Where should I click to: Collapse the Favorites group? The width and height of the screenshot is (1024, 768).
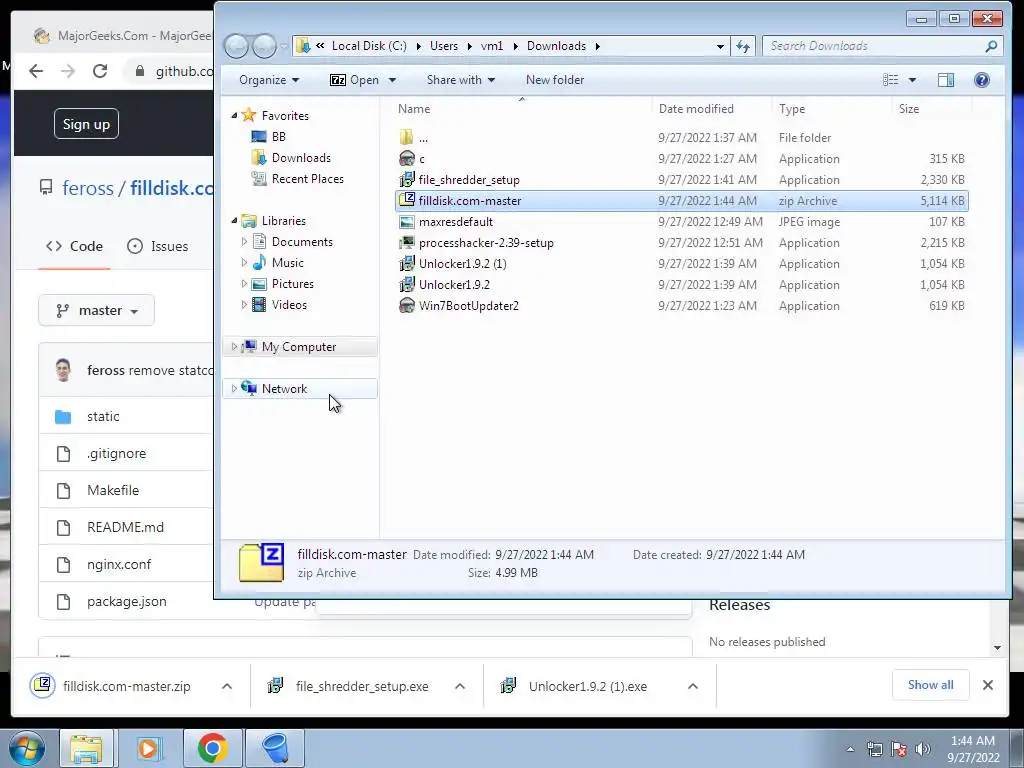(234, 116)
